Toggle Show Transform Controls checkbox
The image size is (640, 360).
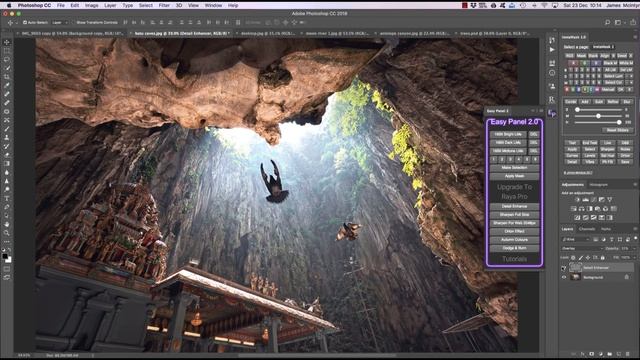[x=74, y=22]
